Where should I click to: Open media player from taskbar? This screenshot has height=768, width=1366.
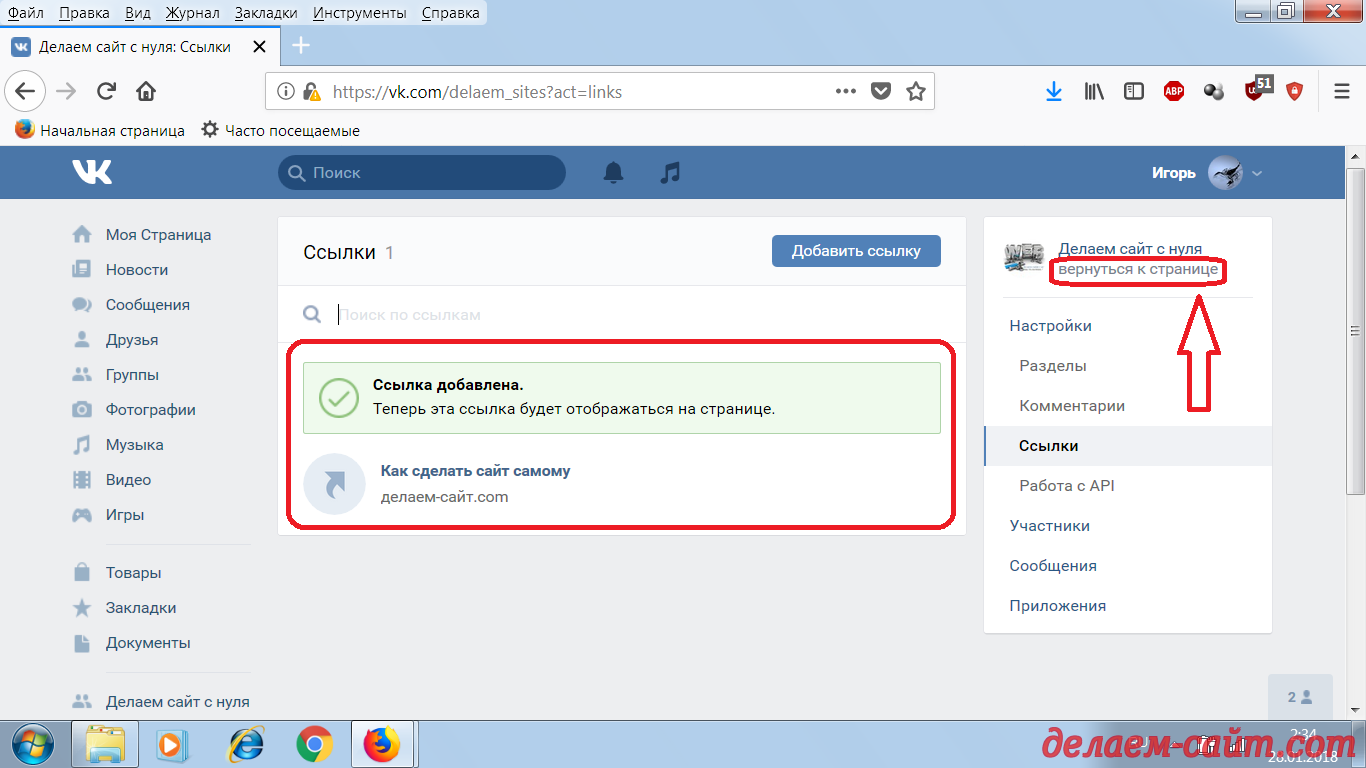coord(173,744)
